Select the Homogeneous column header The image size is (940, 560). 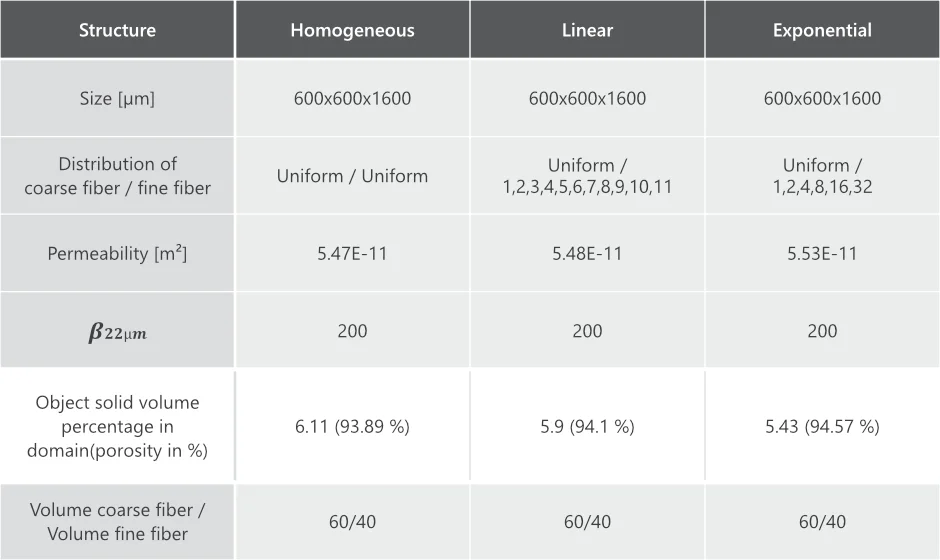coord(352,30)
